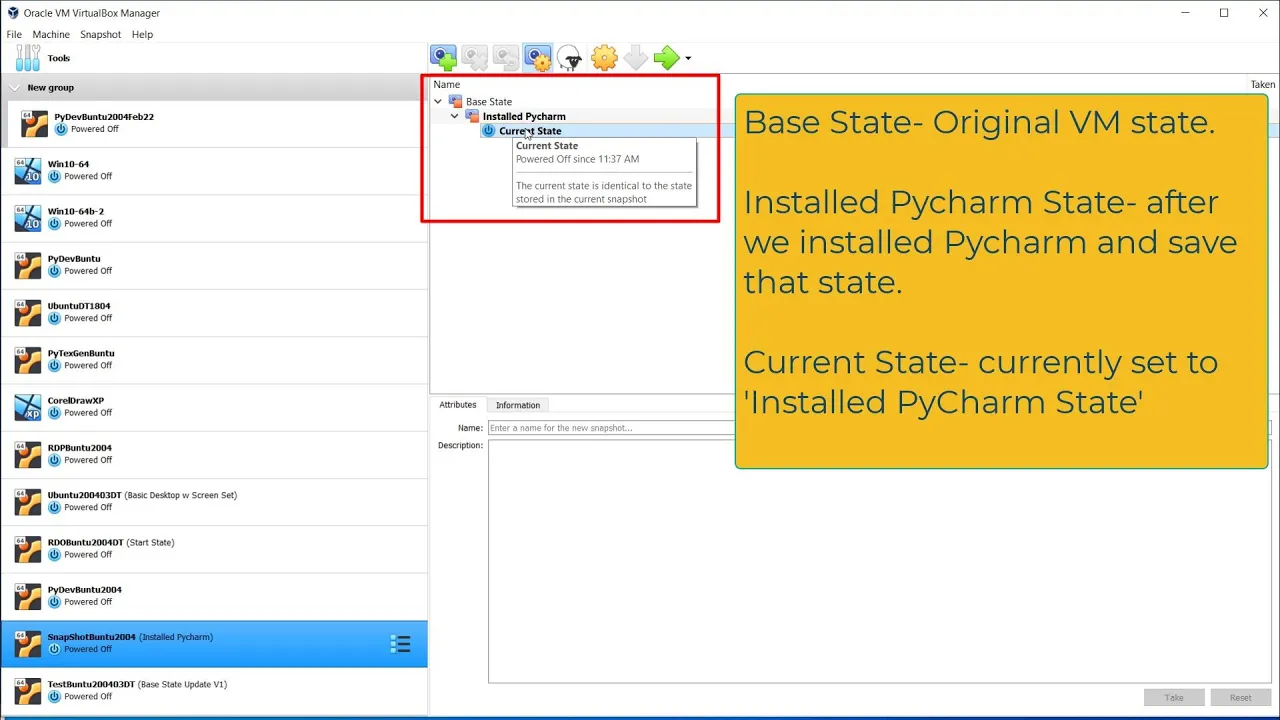Screen dimensions: 1280x720
Task: Click the PyDevBuntu VM icon
Action: [x=28, y=265]
